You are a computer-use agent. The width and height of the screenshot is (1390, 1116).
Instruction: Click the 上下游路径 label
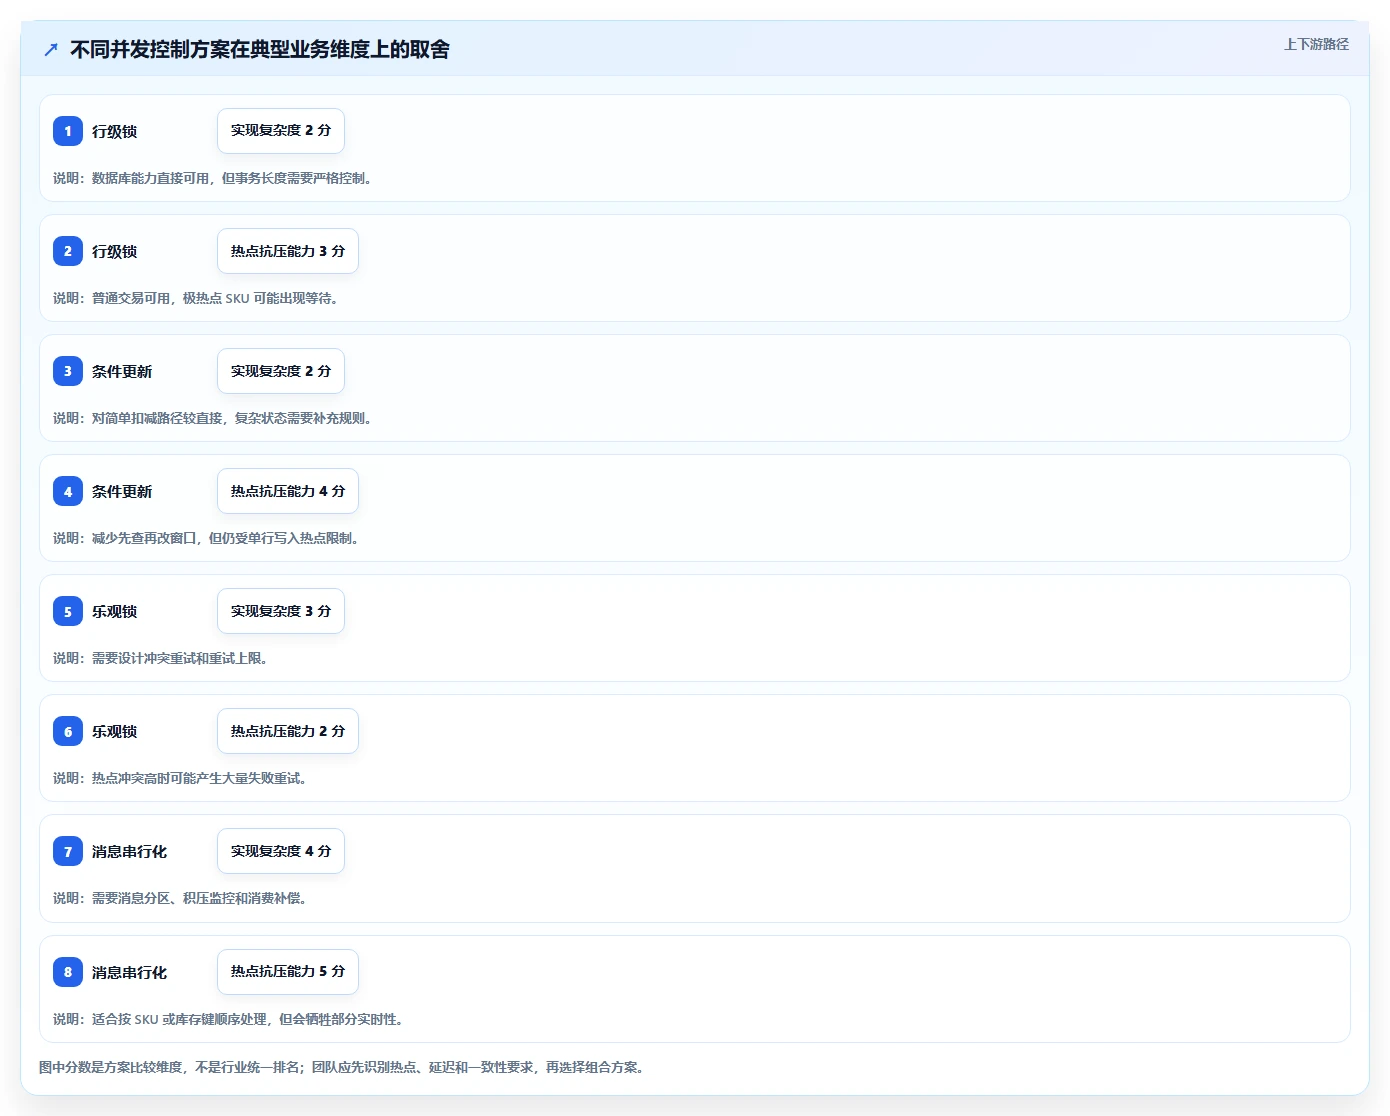click(1316, 44)
